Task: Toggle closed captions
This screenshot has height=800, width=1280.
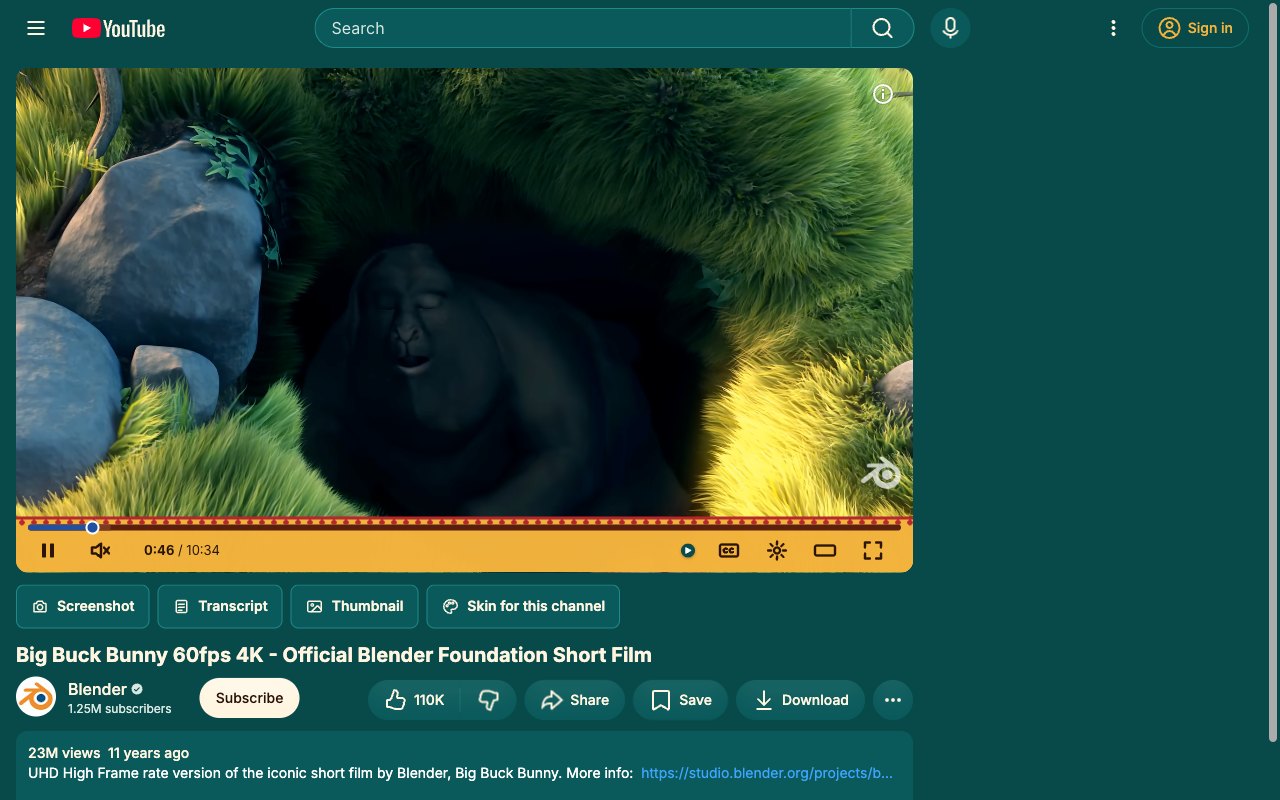Action: click(729, 550)
